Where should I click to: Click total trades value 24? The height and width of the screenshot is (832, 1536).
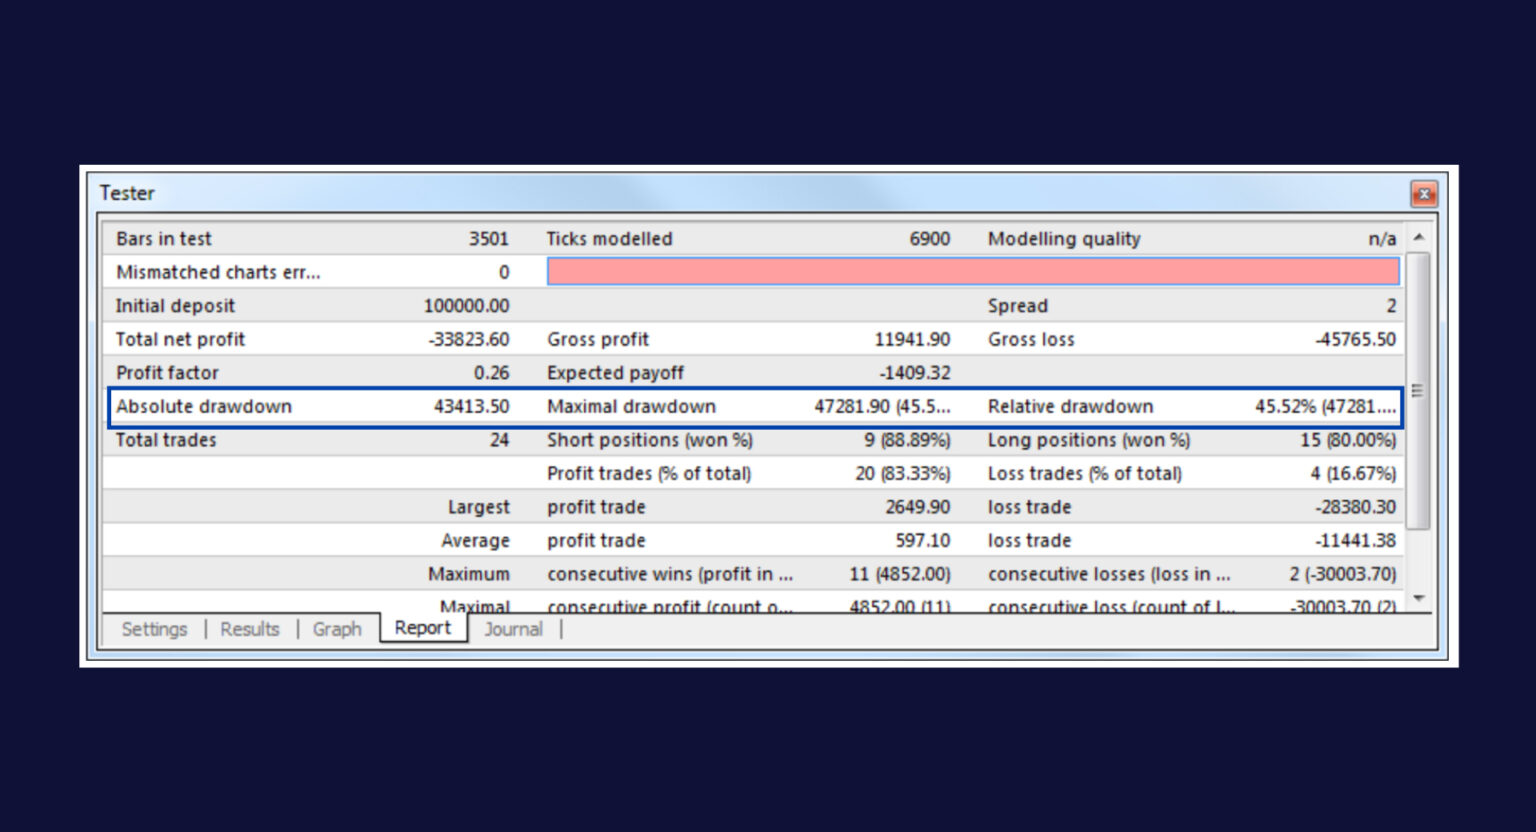click(x=500, y=440)
